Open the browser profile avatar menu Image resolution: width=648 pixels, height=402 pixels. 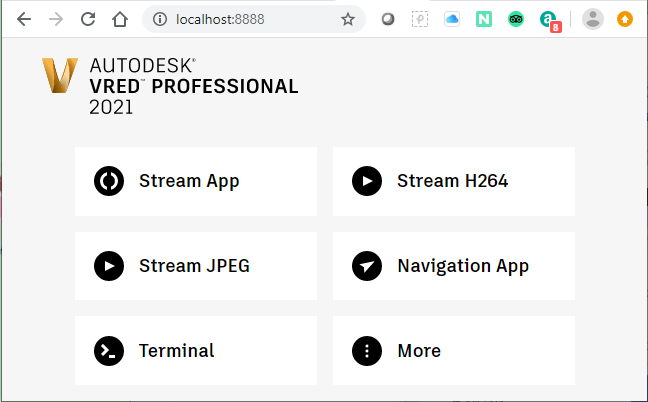click(593, 19)
